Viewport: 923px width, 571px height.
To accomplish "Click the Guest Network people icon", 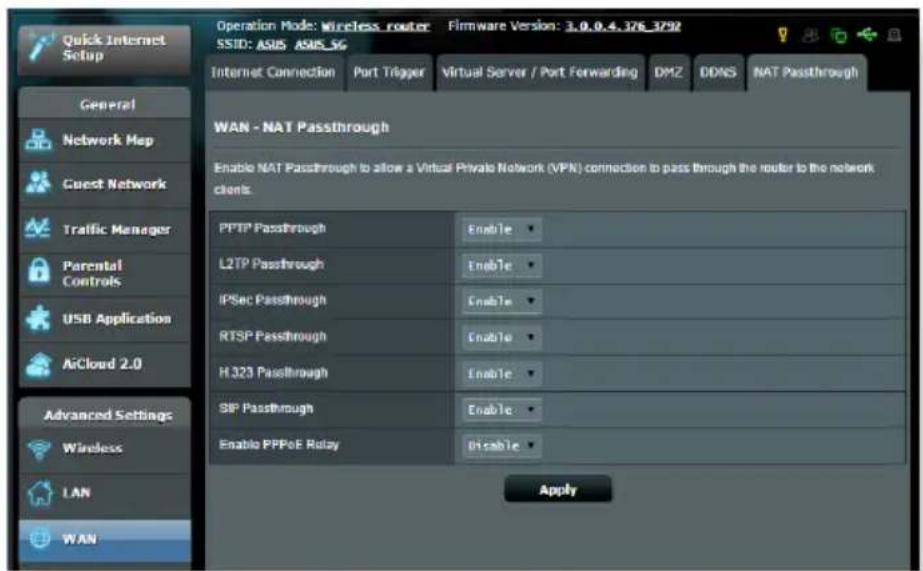I will click(38, 183).
